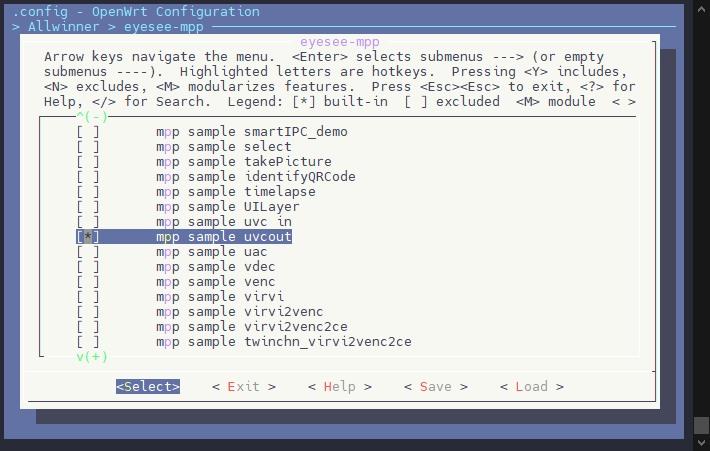
Task: Open Help from bottom buttons
Action: 340,386
